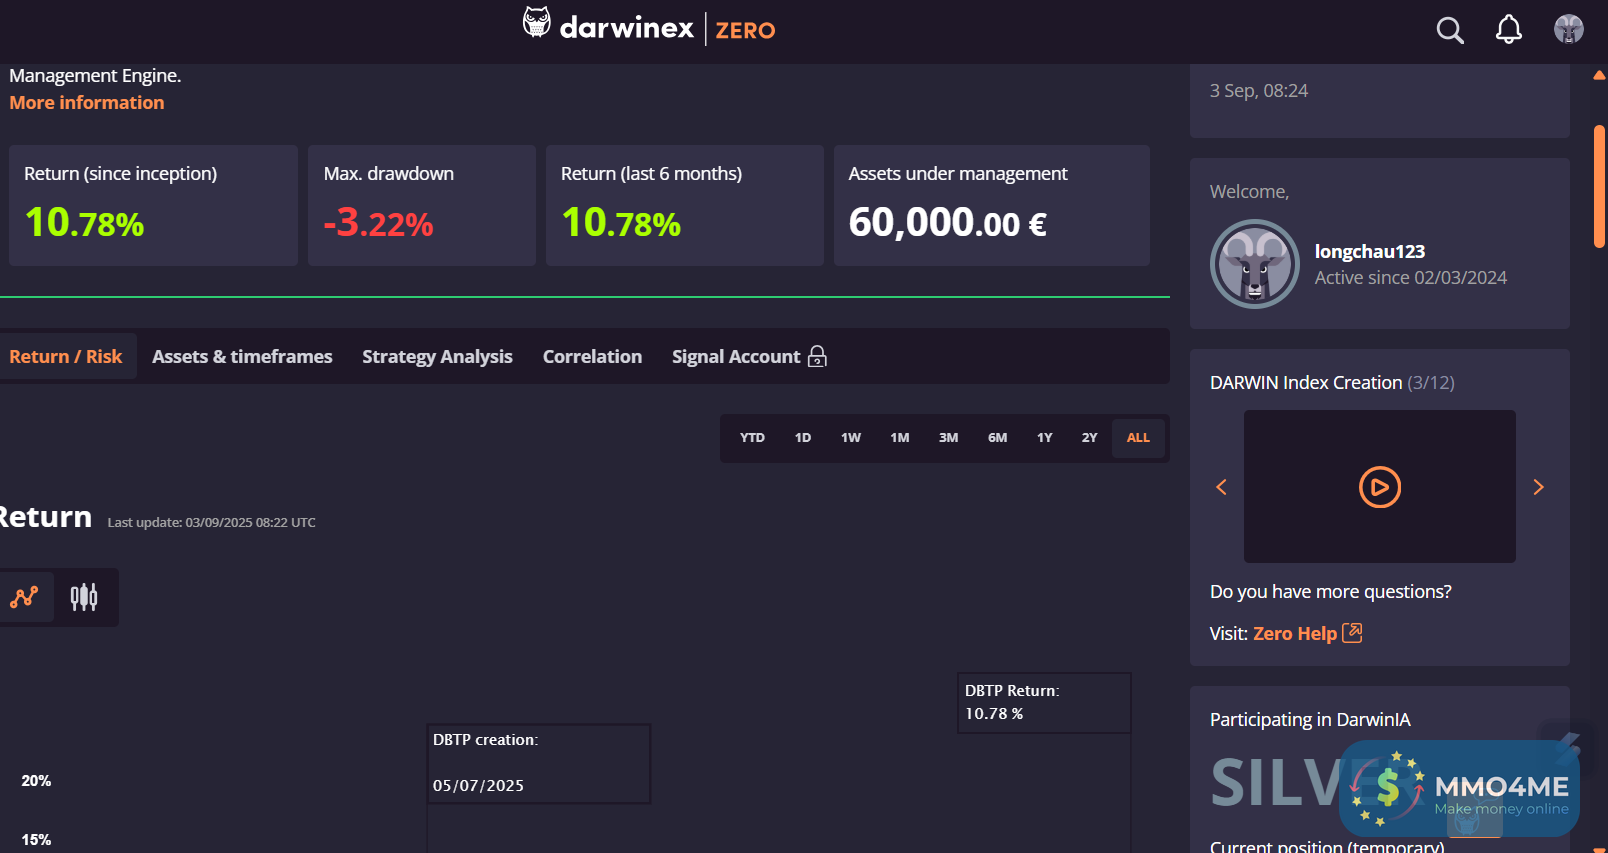Select the 1W time range
The height and width of the screenshot is (853, 1608).
click(x=851, y=438)
